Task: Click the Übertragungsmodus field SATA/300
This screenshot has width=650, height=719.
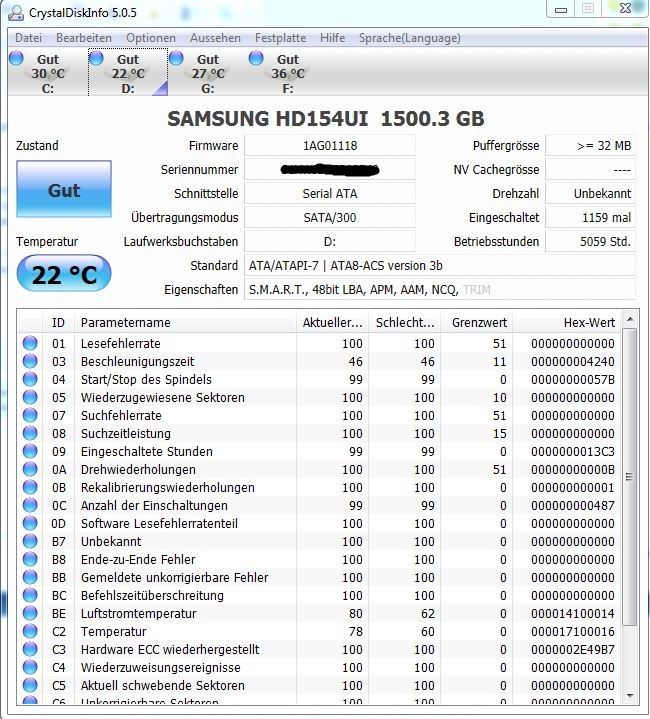Action: click(x=330, y=217)
